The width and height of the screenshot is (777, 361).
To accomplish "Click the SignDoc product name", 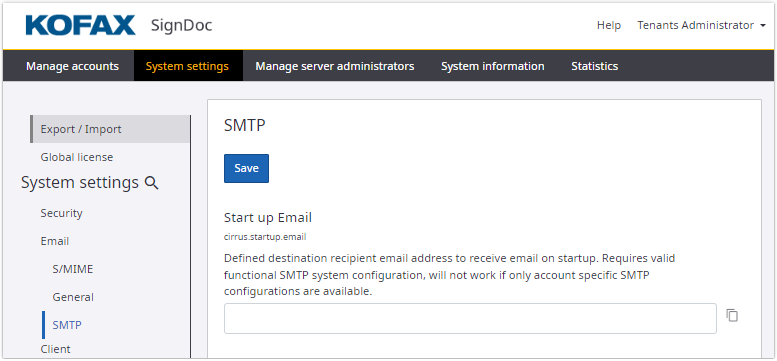I will coord(181,25).
